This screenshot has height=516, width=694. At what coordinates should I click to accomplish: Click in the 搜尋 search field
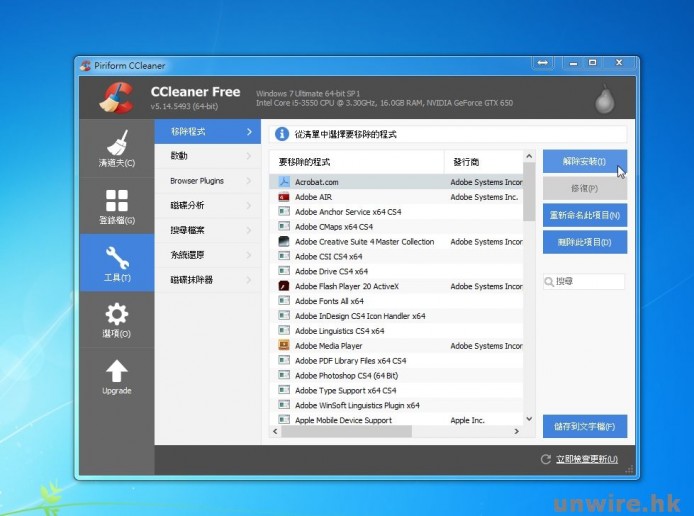coord(589,282)
